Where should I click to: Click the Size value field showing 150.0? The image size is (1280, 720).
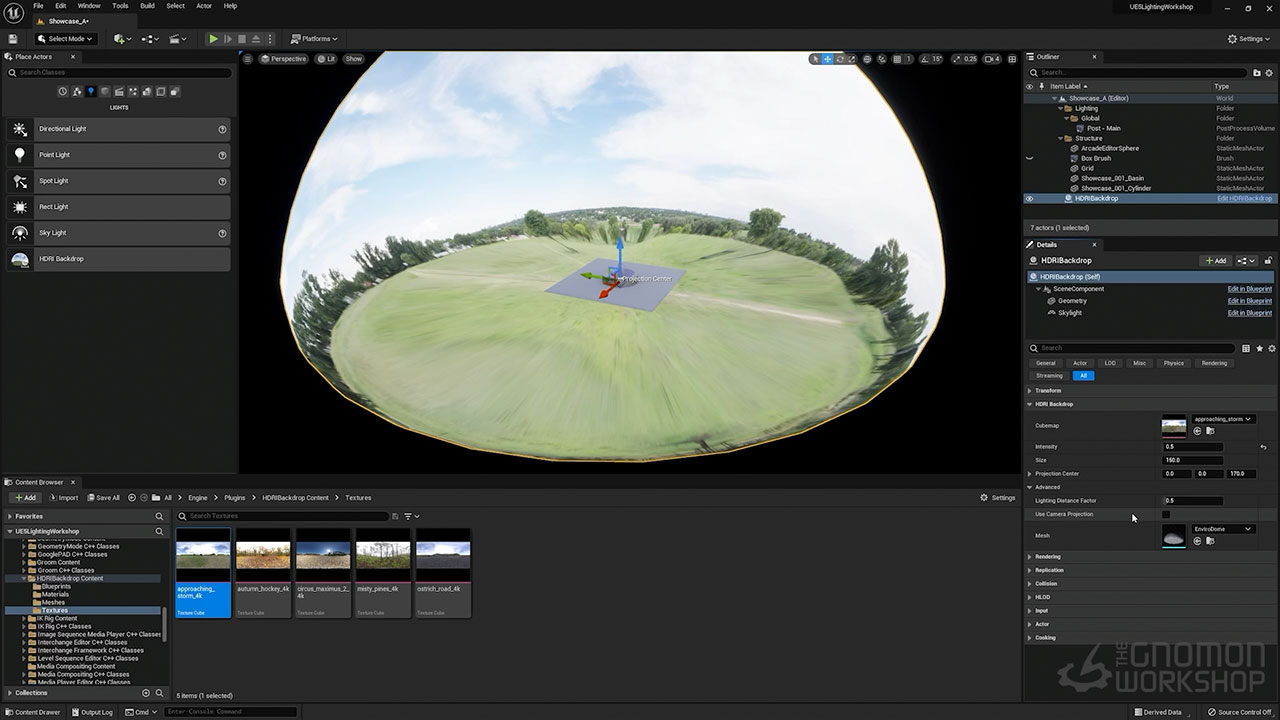pyautogui.click(x=1193, y=460)
